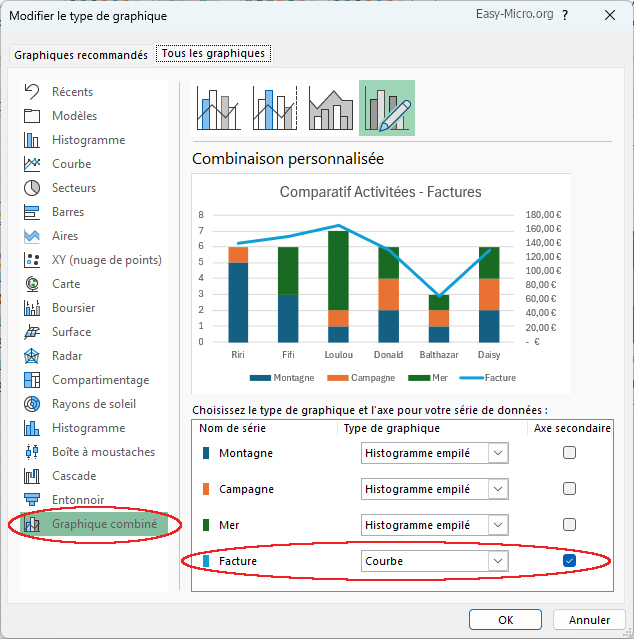This screenshot has width=634, height=639.
Task: Click the Campagne orange series swatch
Action: (x=206, y=489)
